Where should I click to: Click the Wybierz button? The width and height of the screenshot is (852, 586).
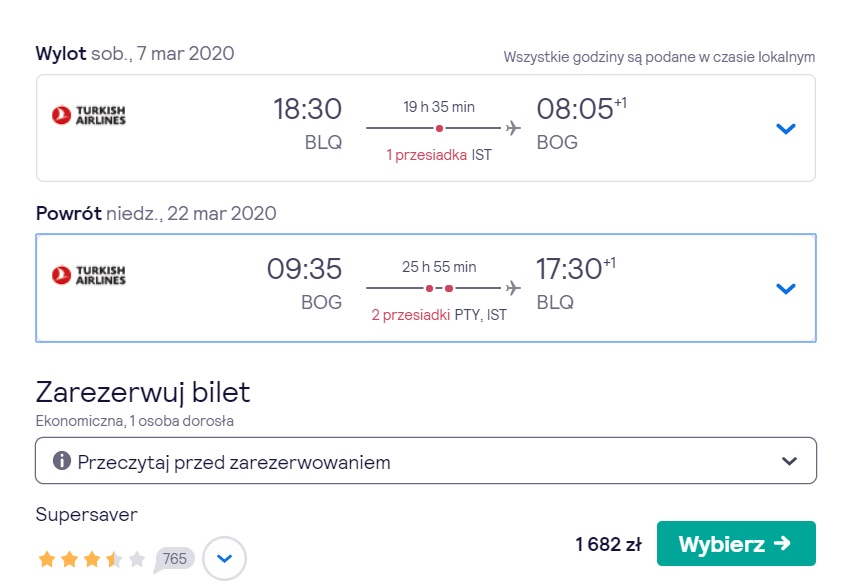click(x=736, y=544)
